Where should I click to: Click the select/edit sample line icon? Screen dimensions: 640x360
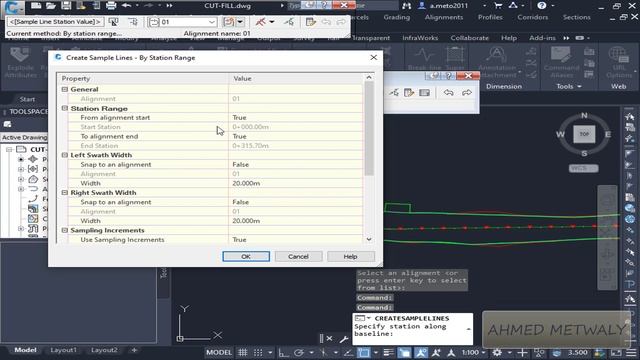289,22
